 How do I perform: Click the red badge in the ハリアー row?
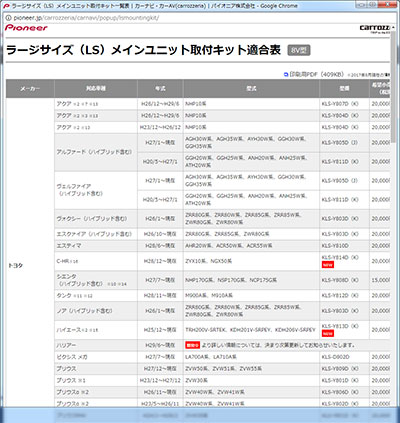(x=192, y=345)
